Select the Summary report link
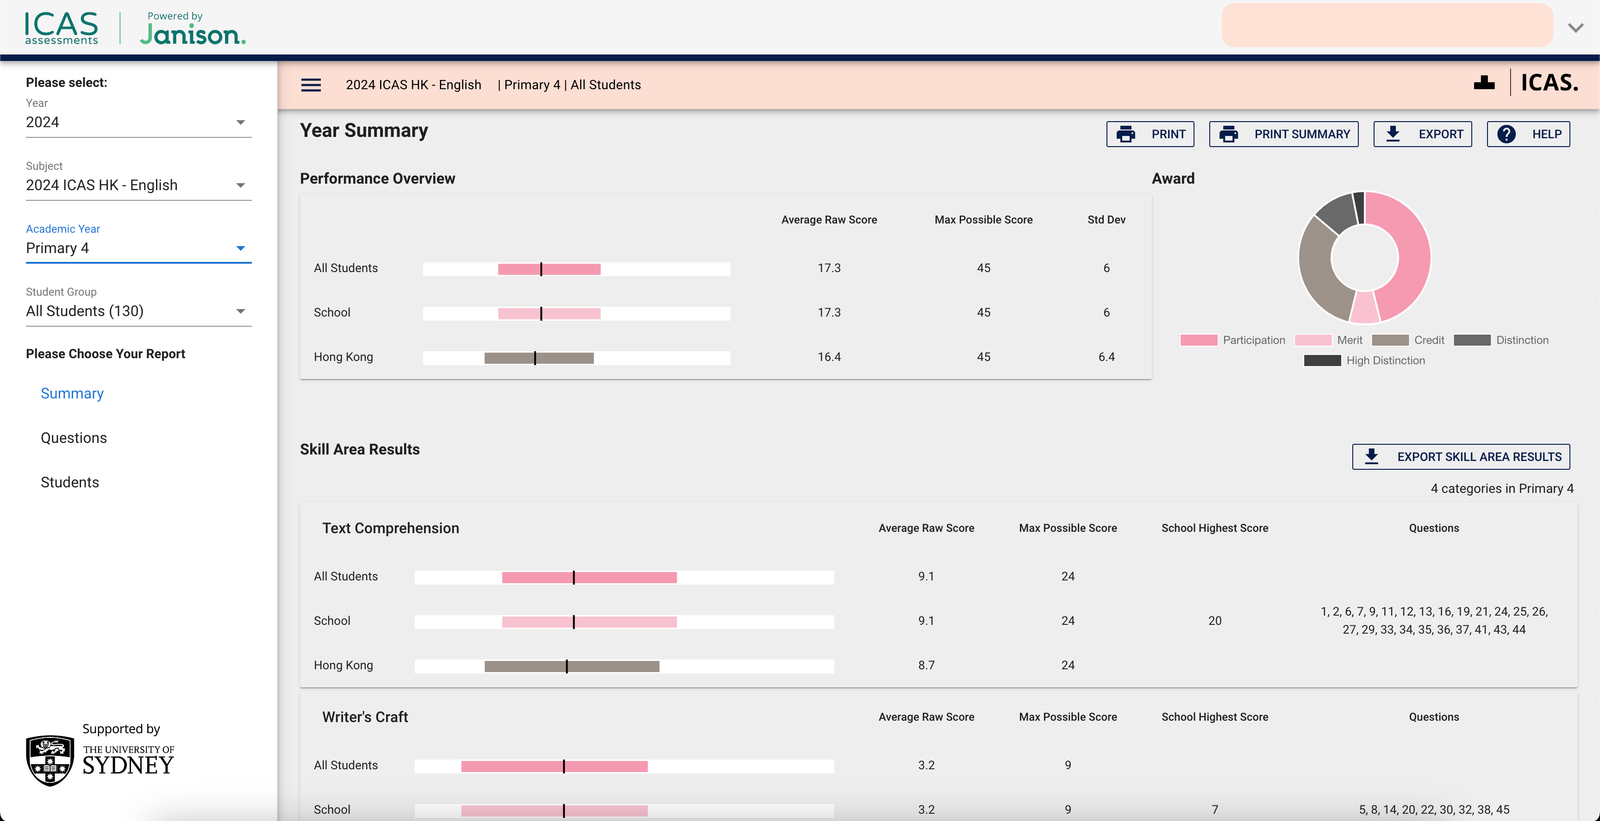The image size is (1600, 821). pos(72,394)
